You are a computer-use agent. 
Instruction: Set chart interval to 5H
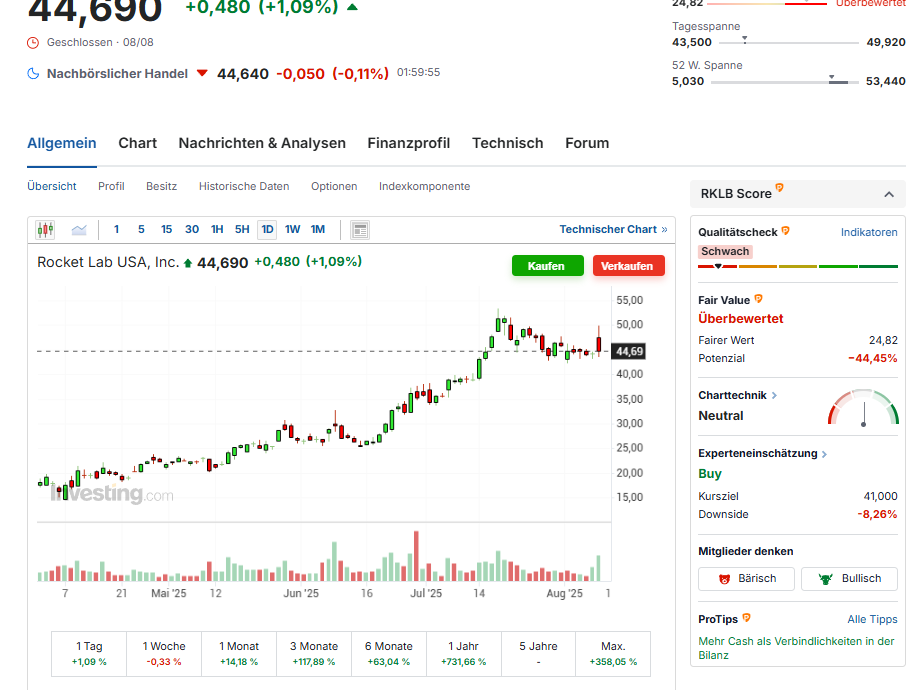pyautogui.click(x=242, y=230)
